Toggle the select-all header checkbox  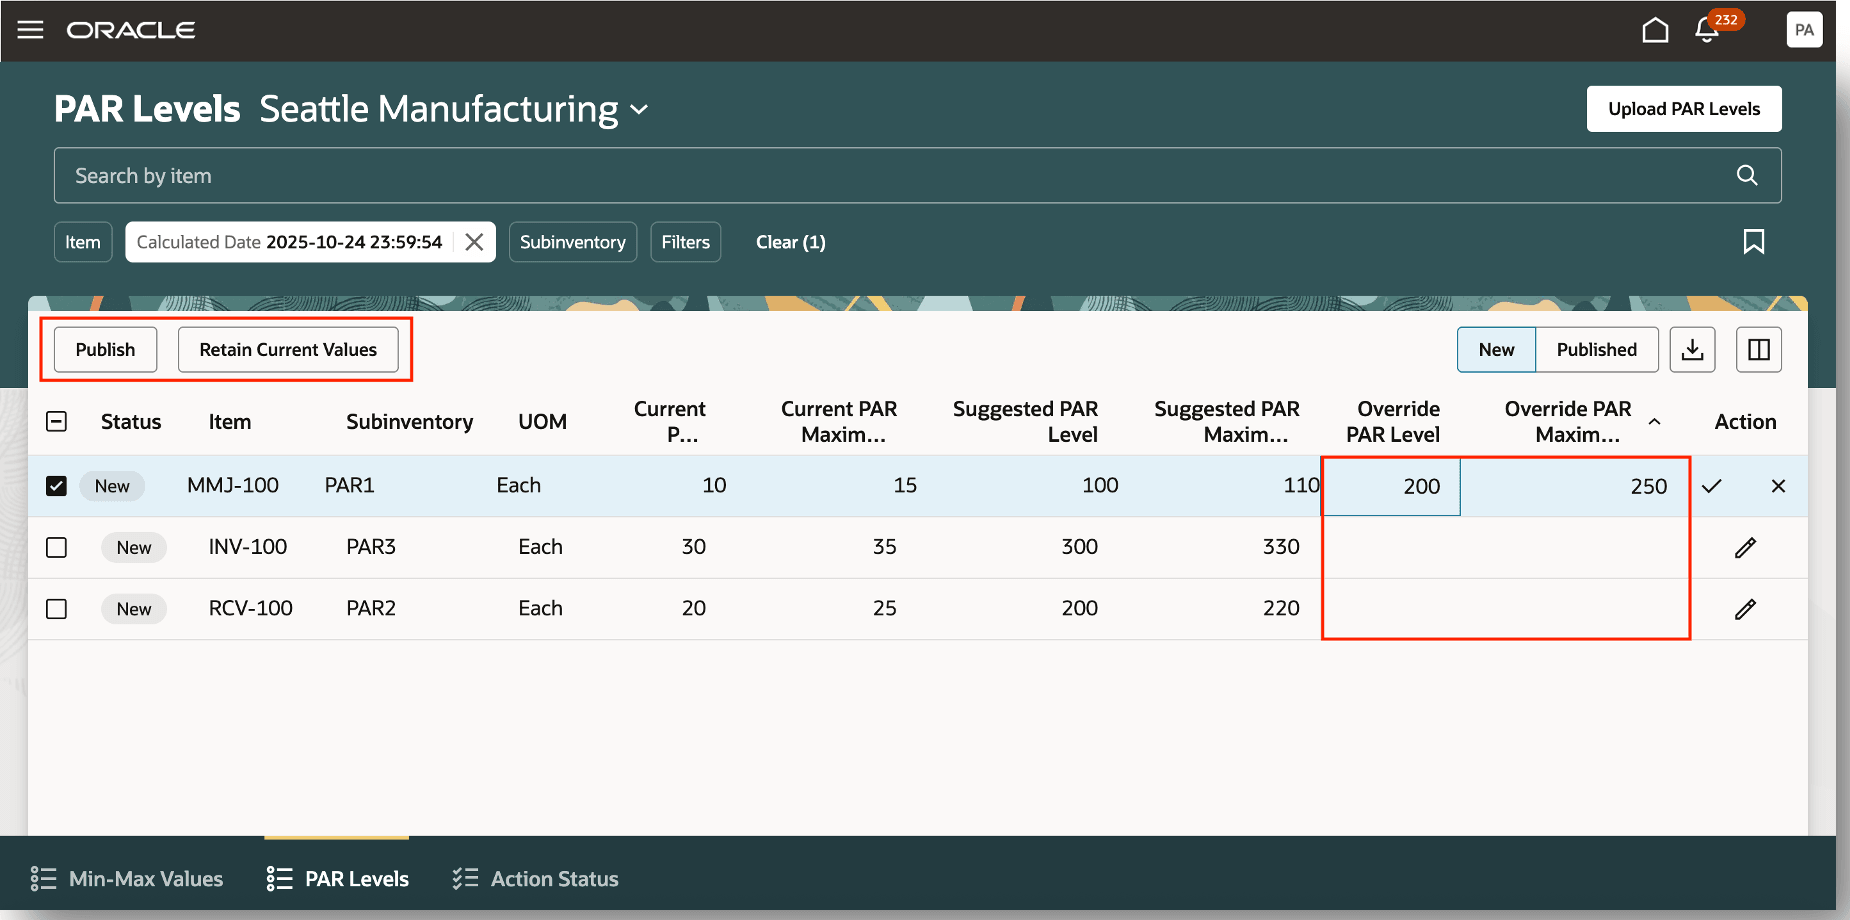point(57,422)
